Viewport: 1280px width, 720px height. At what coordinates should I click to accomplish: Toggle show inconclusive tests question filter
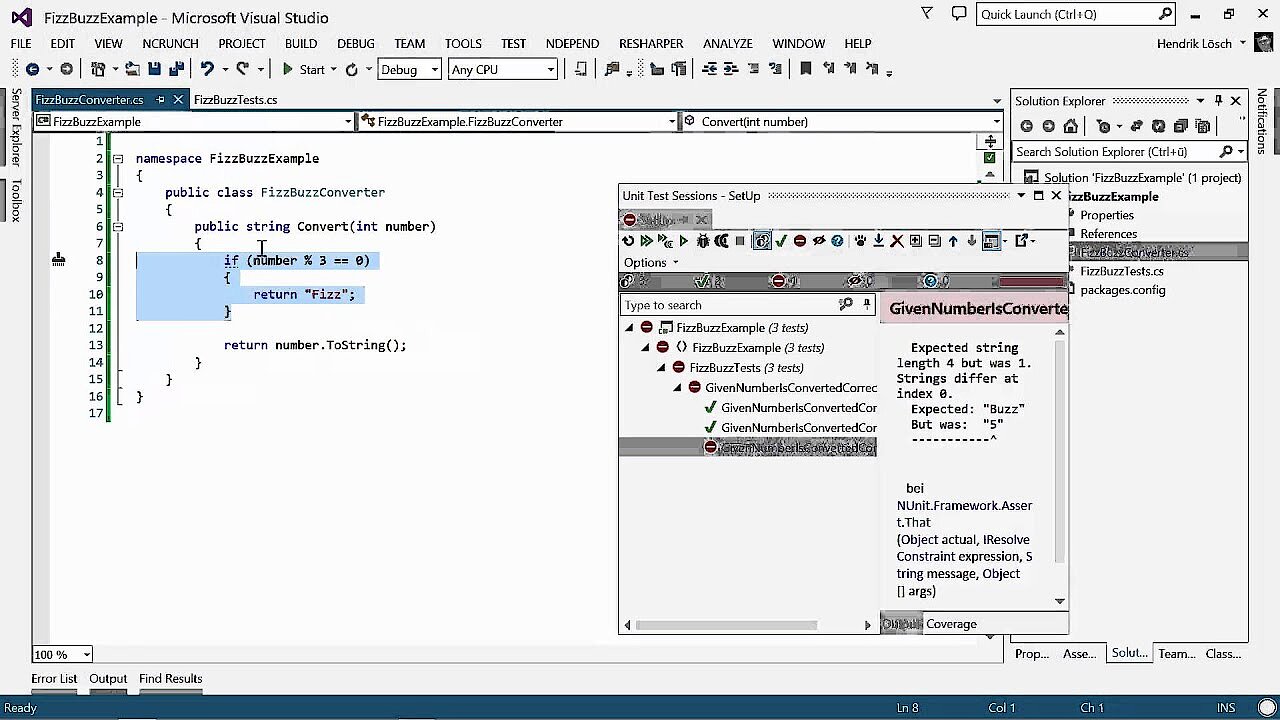[x=837, y=241]
